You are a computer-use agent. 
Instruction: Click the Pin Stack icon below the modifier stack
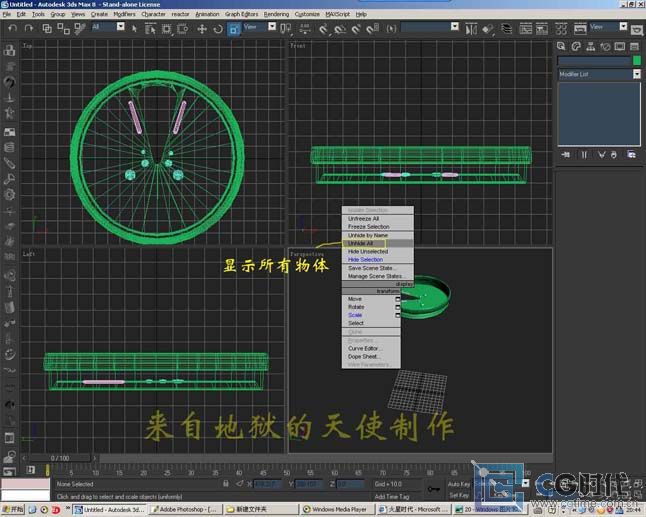566,154
